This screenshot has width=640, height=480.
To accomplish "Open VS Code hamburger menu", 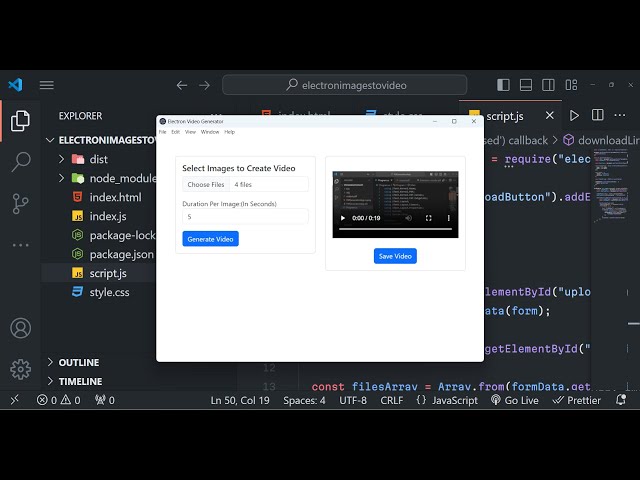I will 47,85.
